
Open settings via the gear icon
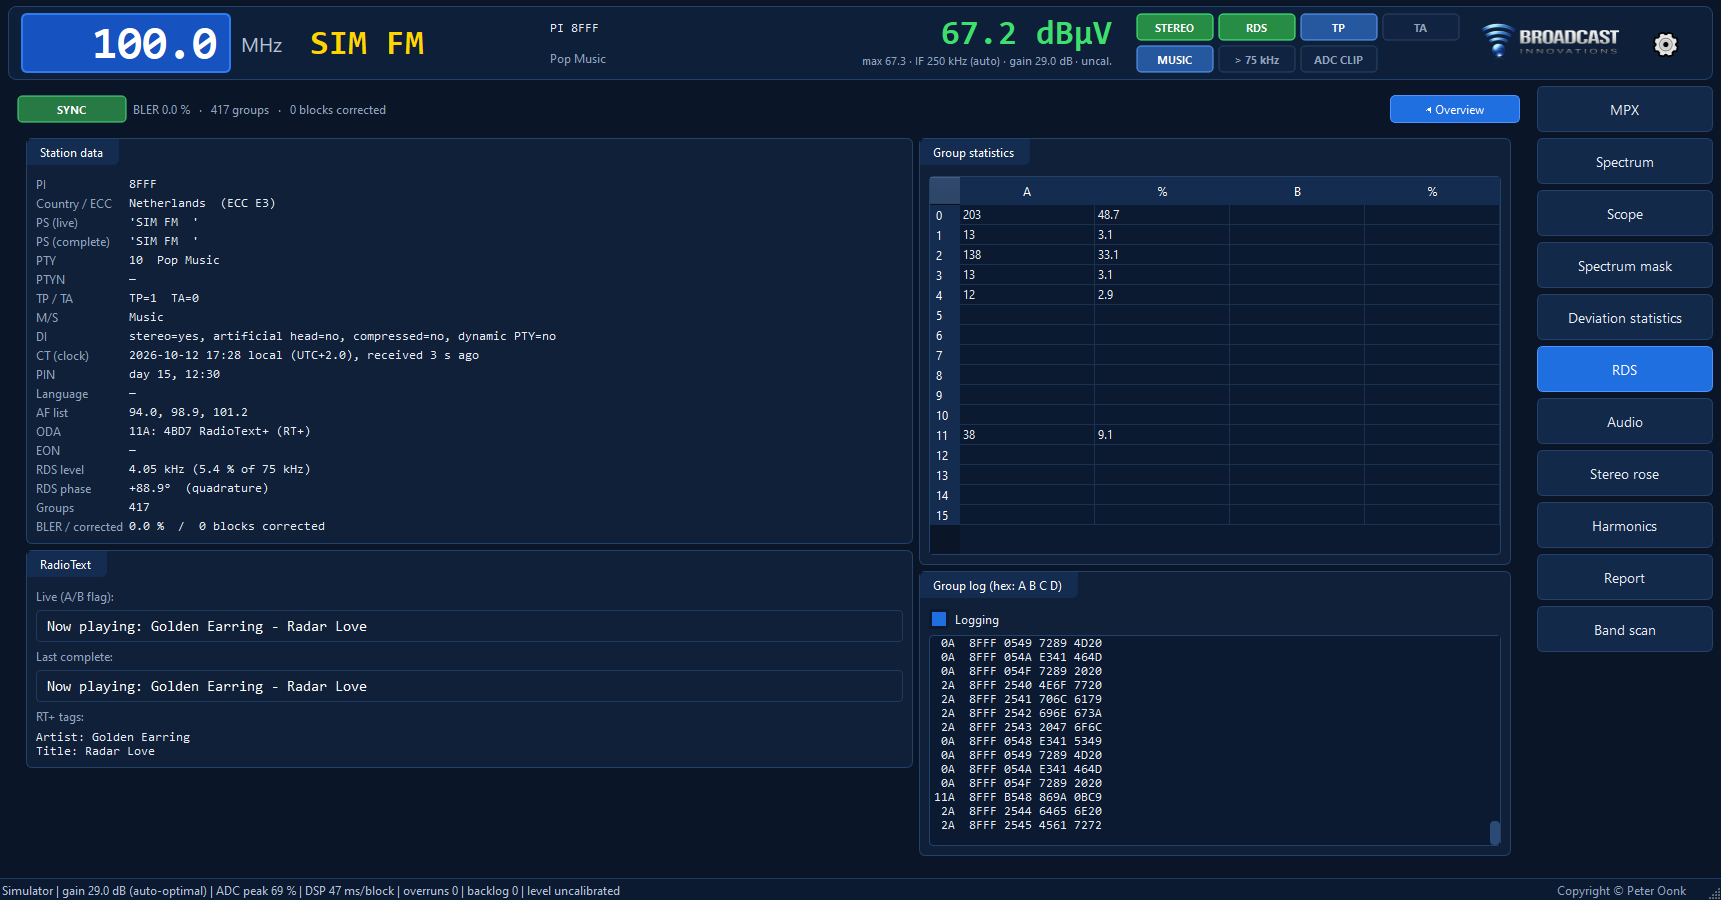point(1665,44)
